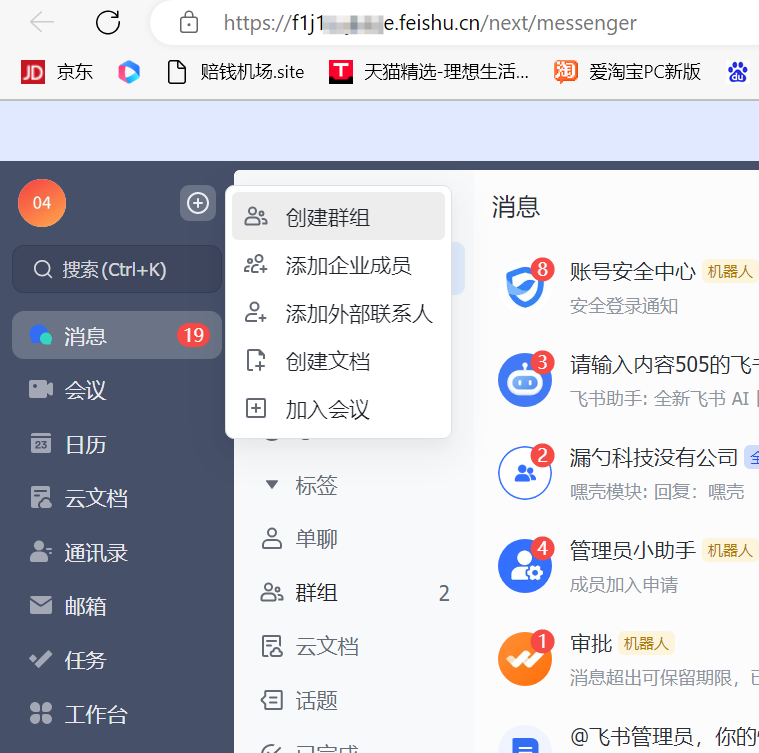
Task: Click the 漏勺科技没有公司 group avatar
Action: click(x=525, y=473)
